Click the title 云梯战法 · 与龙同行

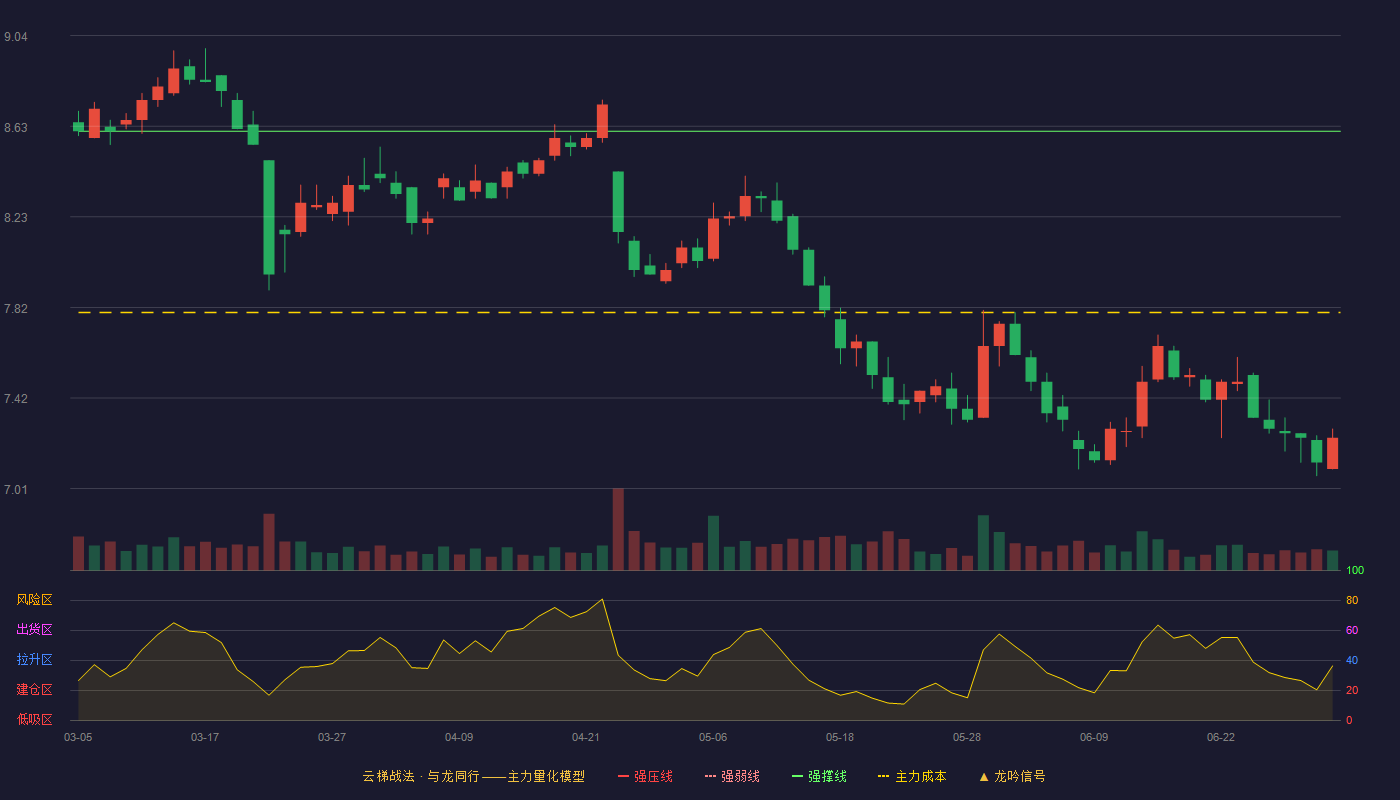coord(420,776)
